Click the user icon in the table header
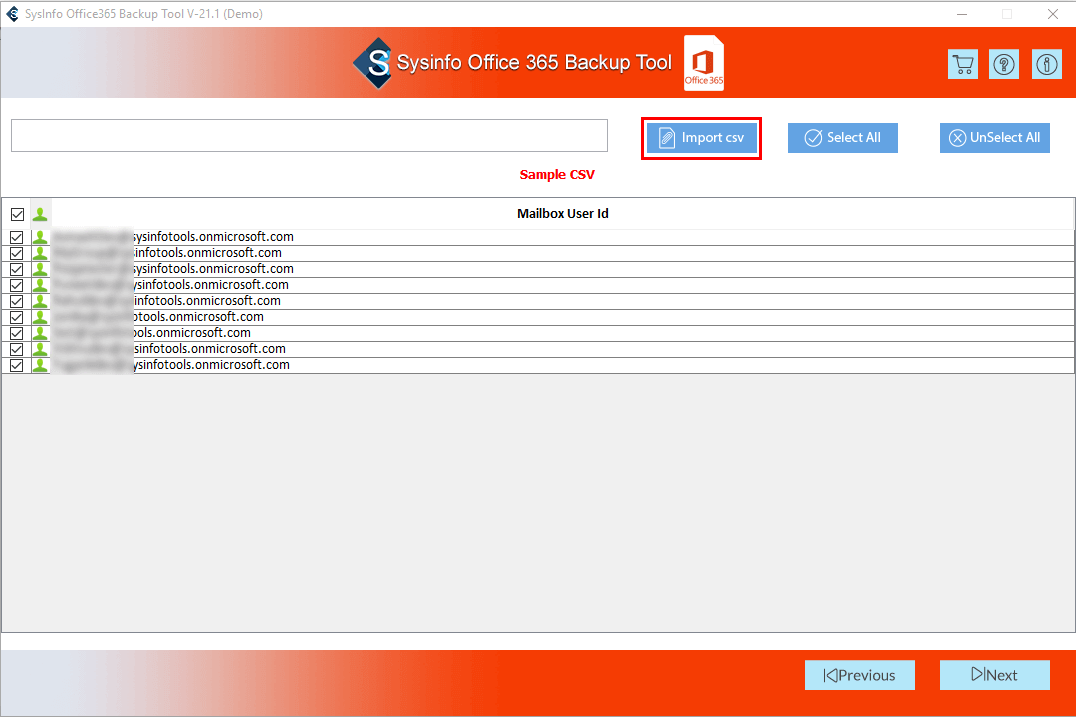Image resolution: width=1076 pixels, height=717 pixels. pos(40,214)
